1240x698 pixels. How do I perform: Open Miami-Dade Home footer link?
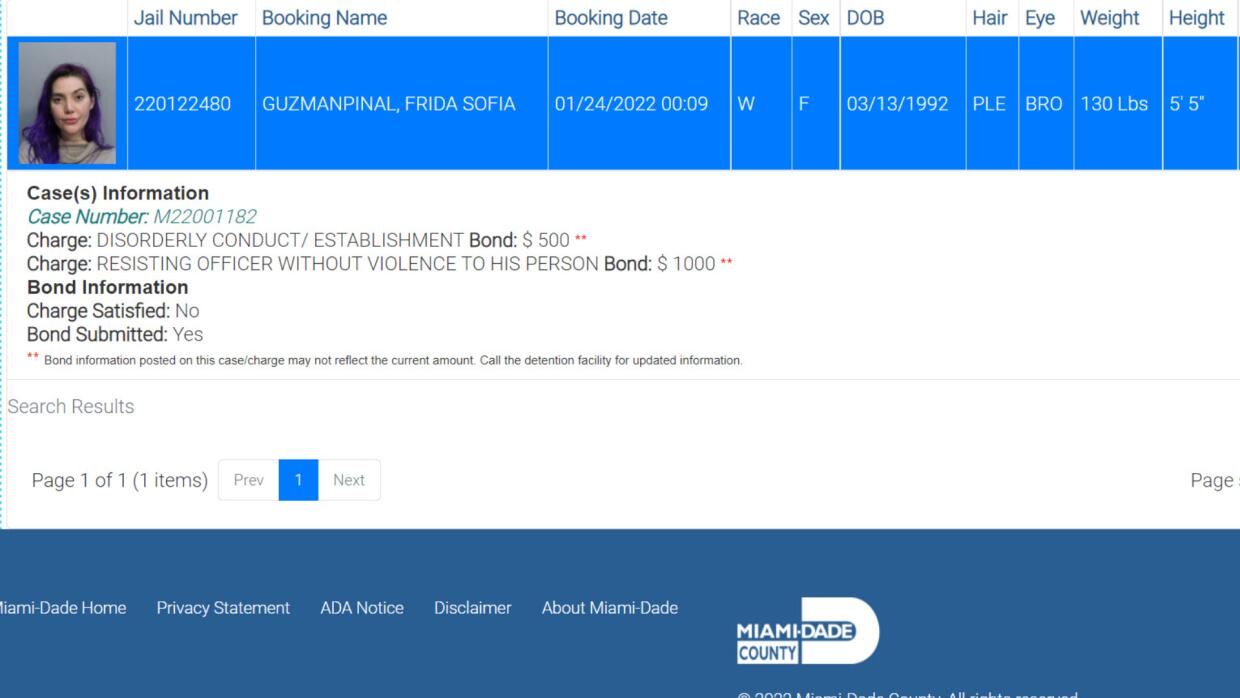(62, 608)
